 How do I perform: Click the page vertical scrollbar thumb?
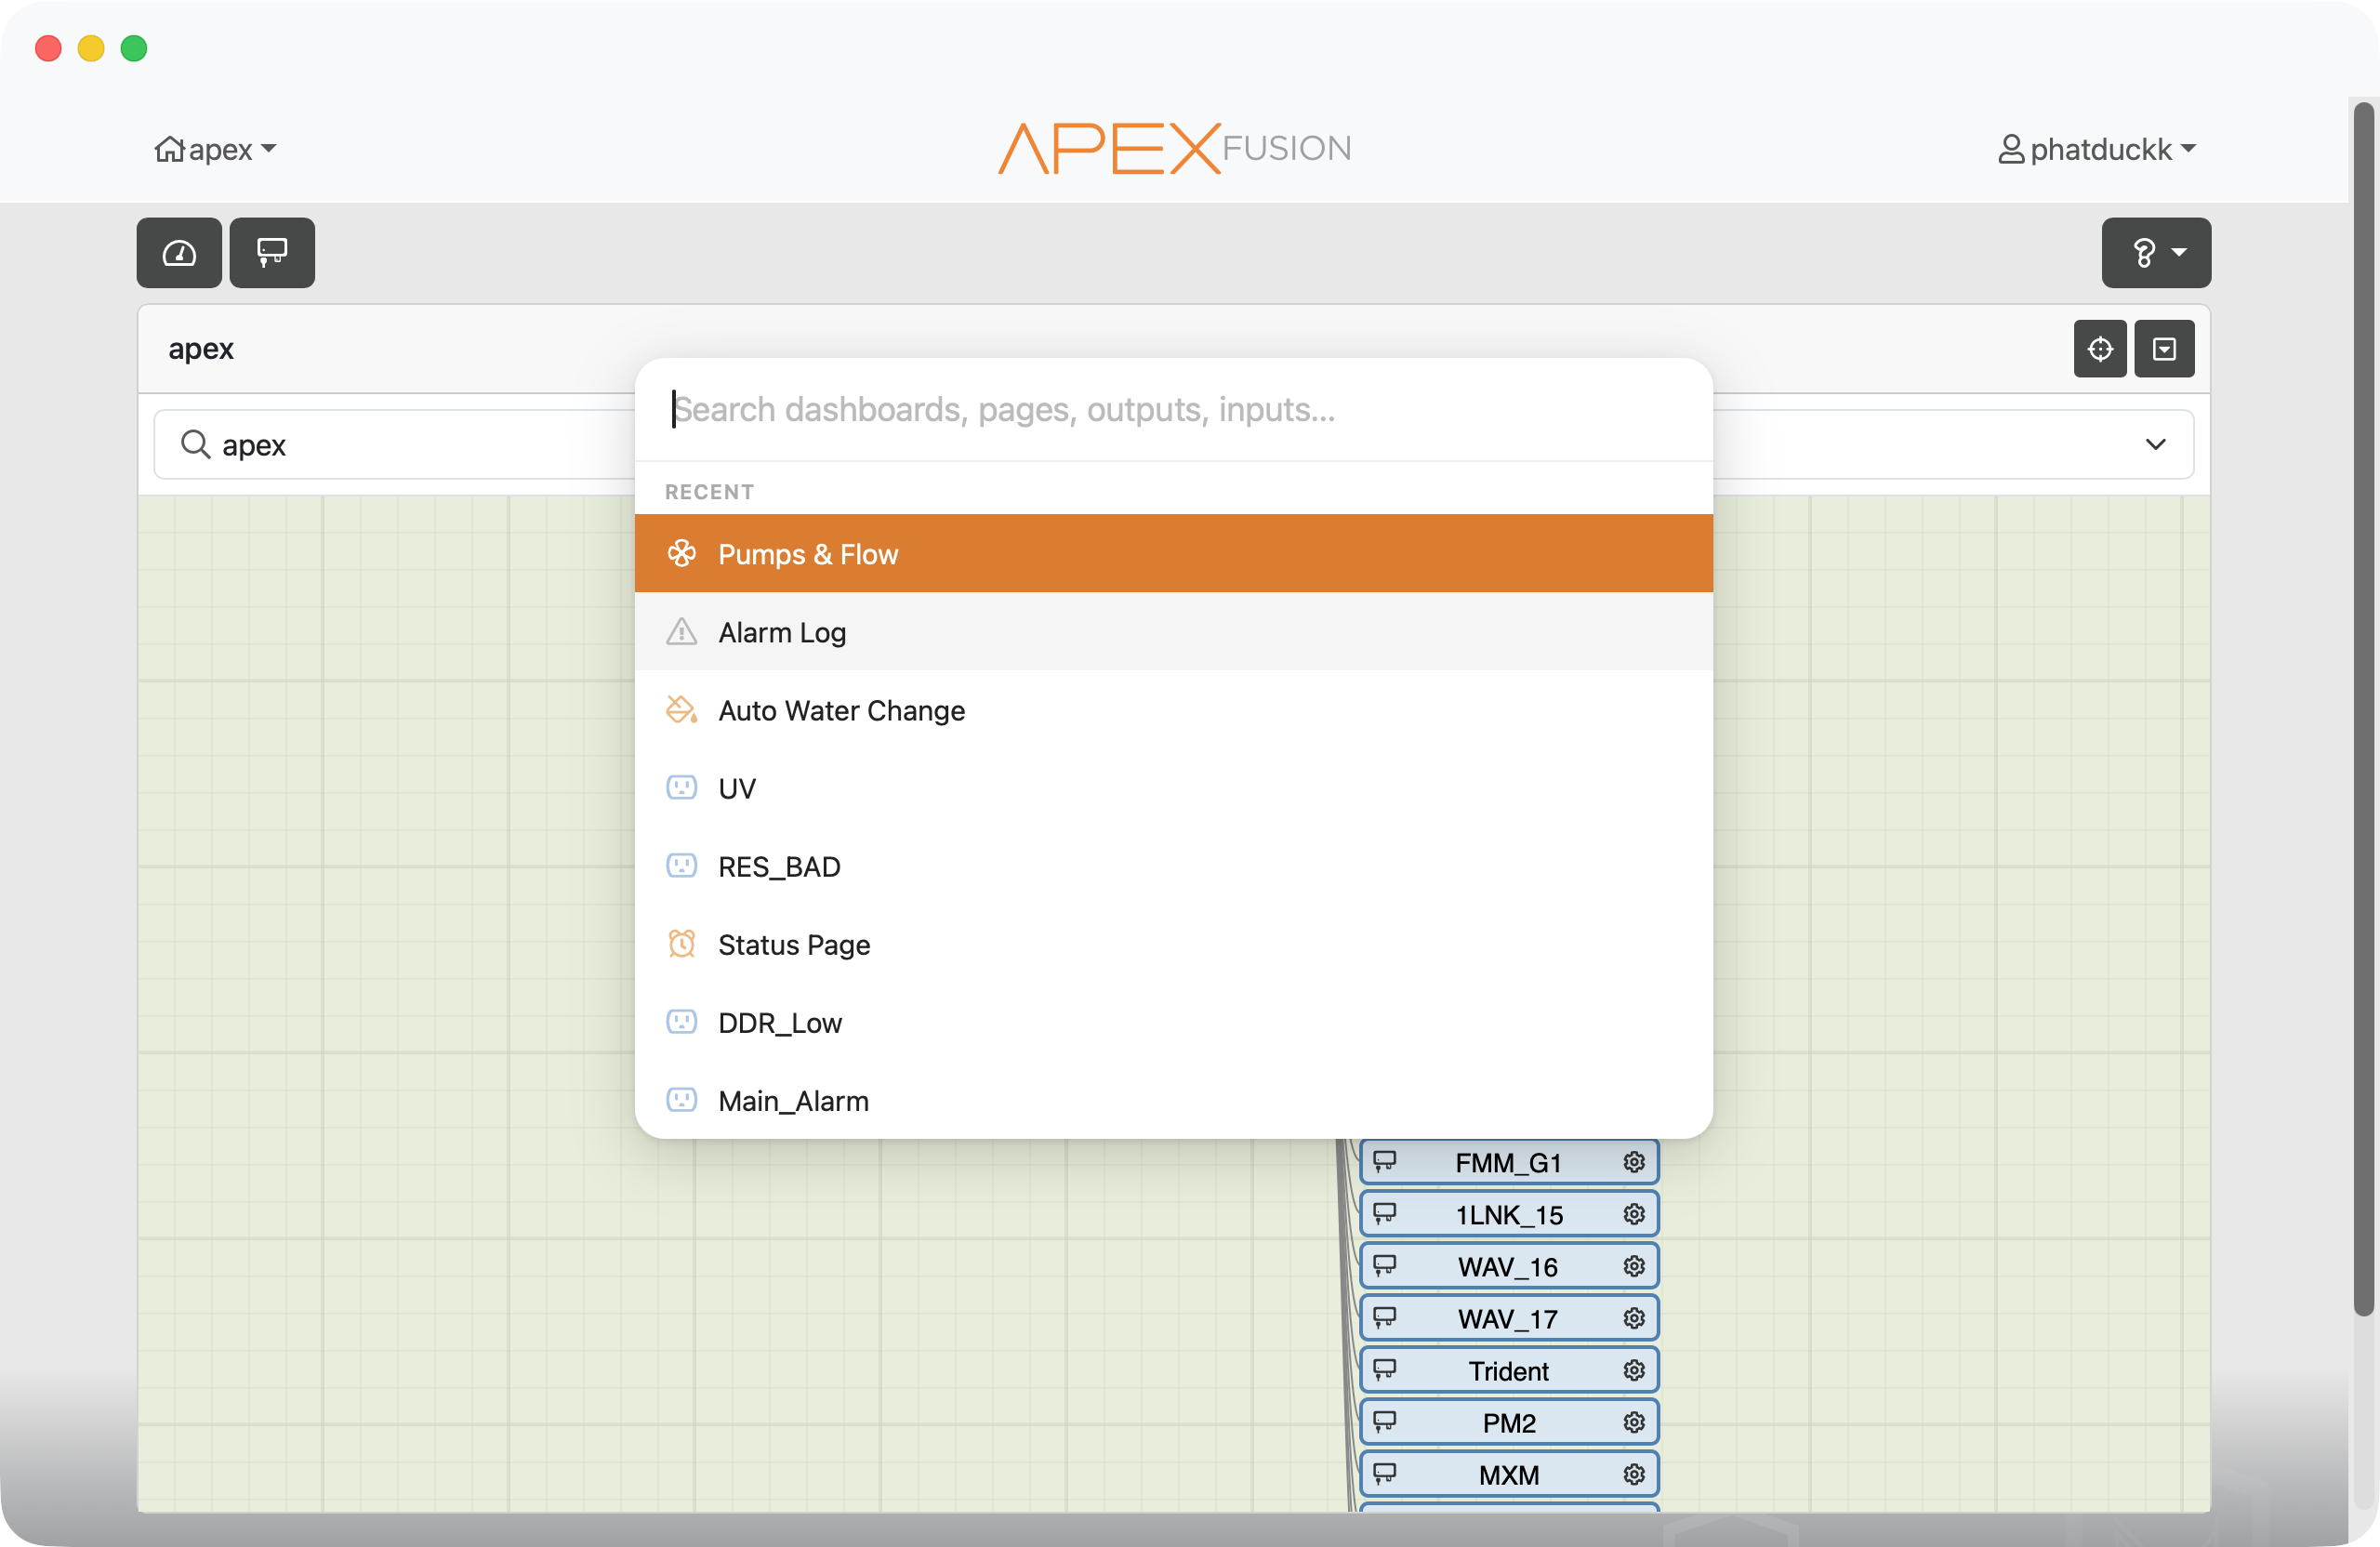click(x=2364, y=709)
